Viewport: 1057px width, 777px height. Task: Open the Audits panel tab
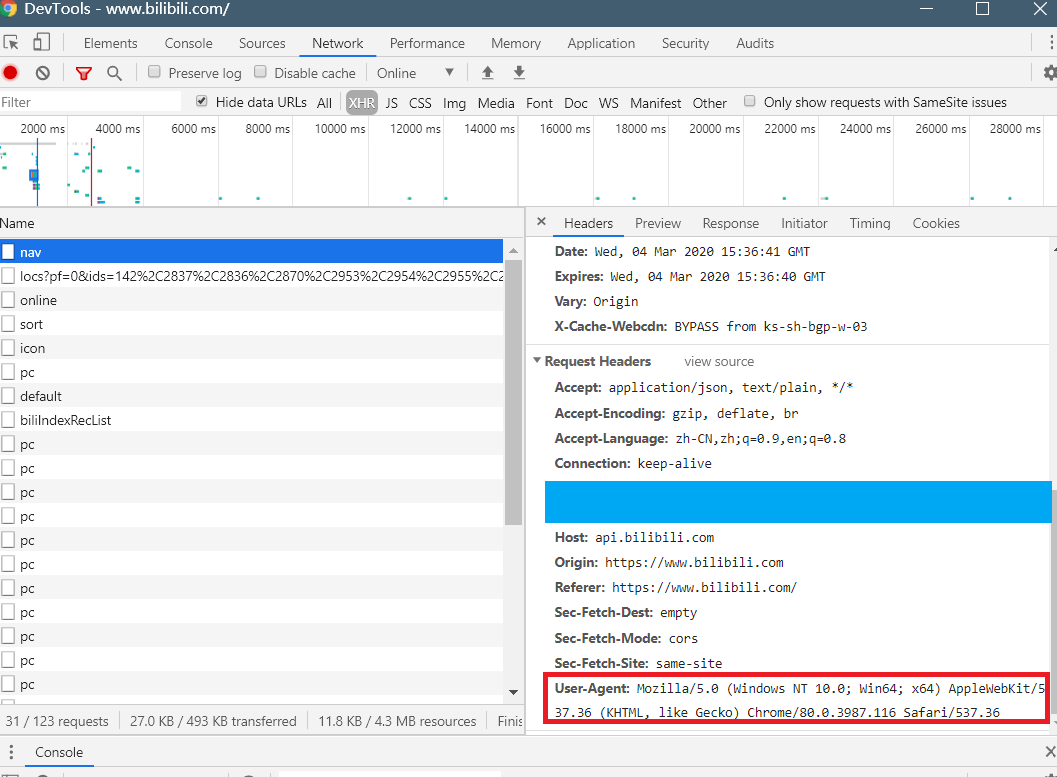point(754,43)
